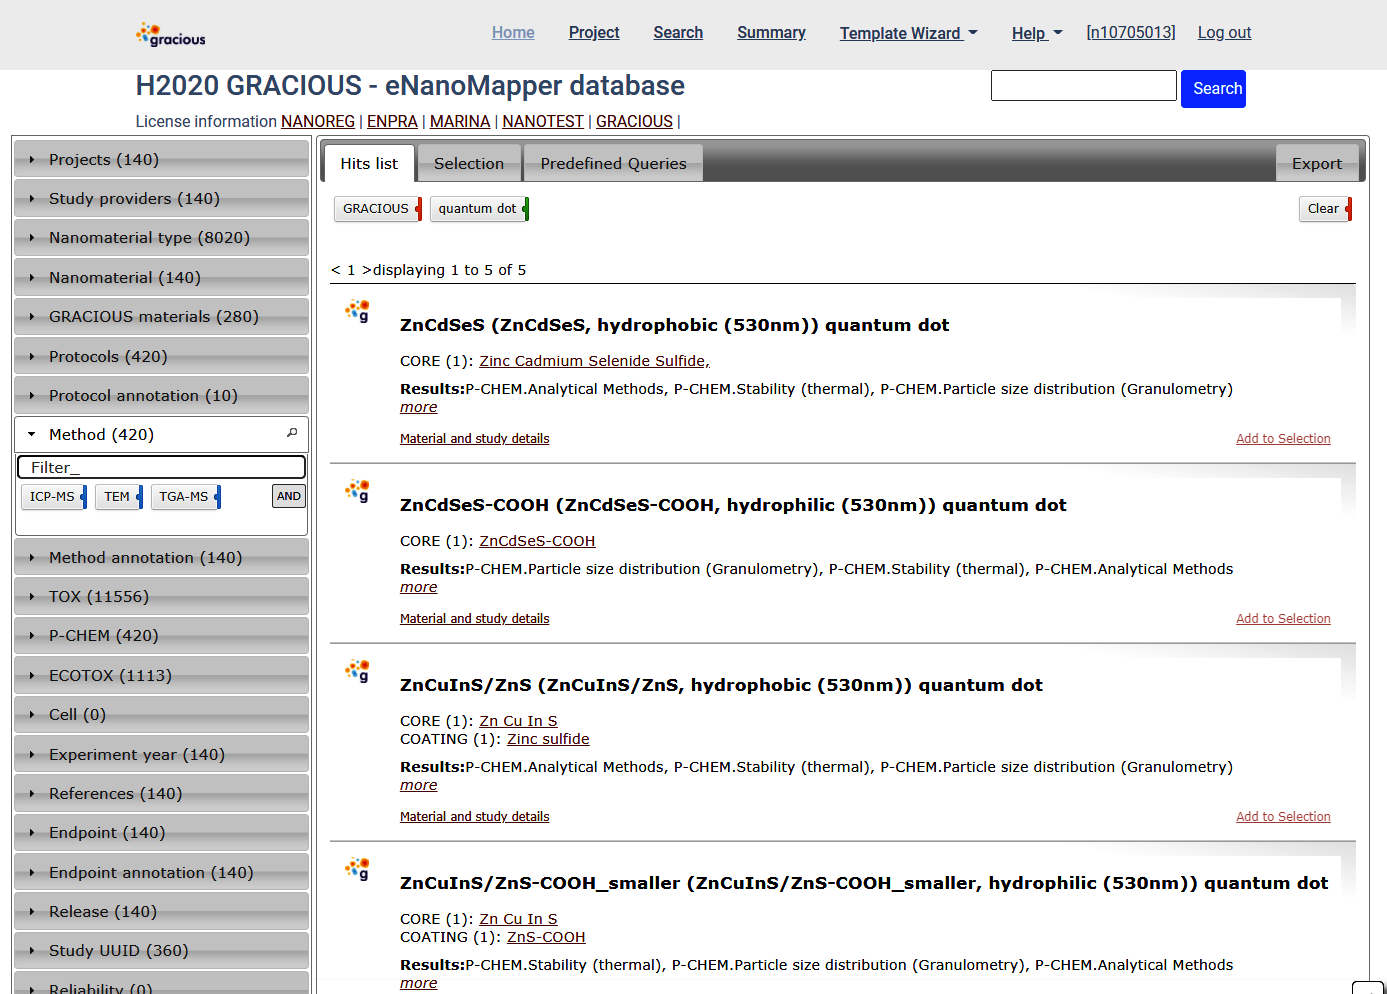Click the logo icon beside ZnCdSeS hydrophobic result
Viewport: 1387px width, 994px height.
[358, 311]
